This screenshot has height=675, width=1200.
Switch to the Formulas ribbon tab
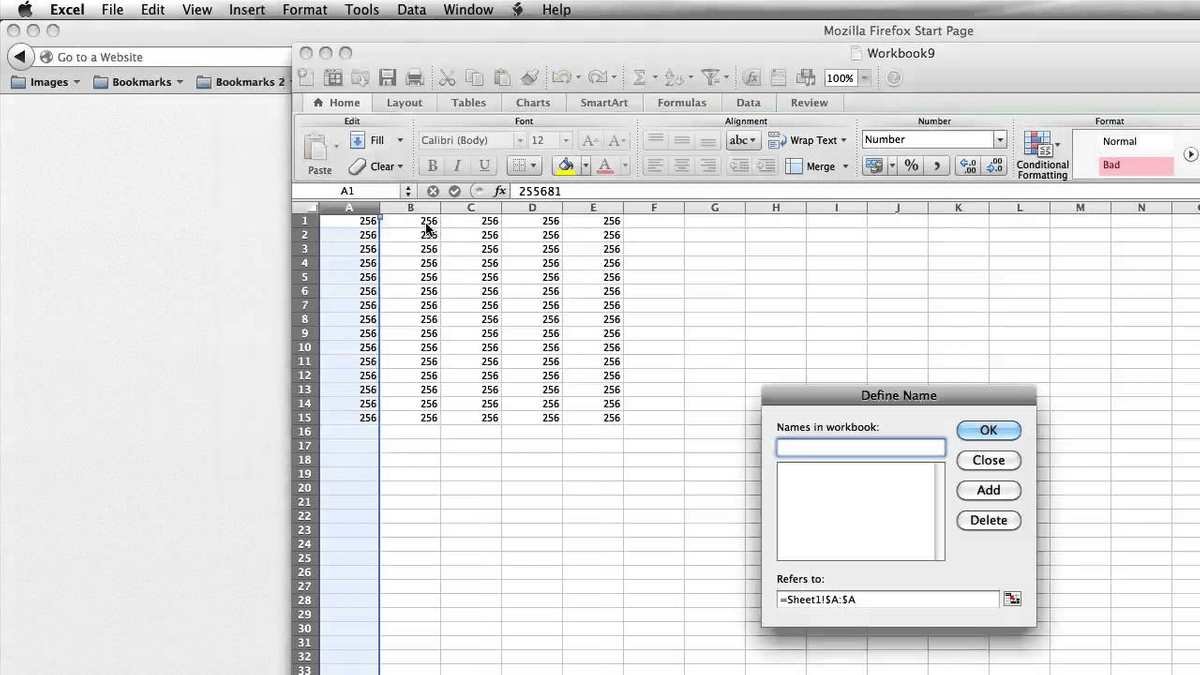[x=681, y=103]
